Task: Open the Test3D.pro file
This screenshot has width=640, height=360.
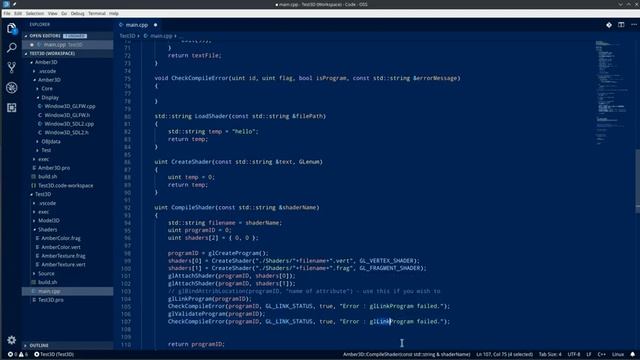Action: click(x=51, y=300)
